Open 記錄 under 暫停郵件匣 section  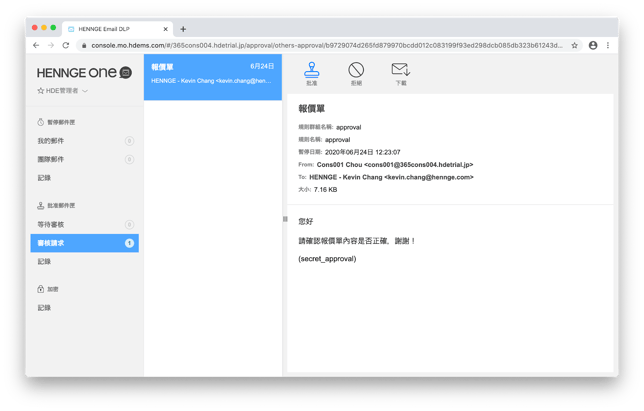pyautogui.click(x=85, y=178)
